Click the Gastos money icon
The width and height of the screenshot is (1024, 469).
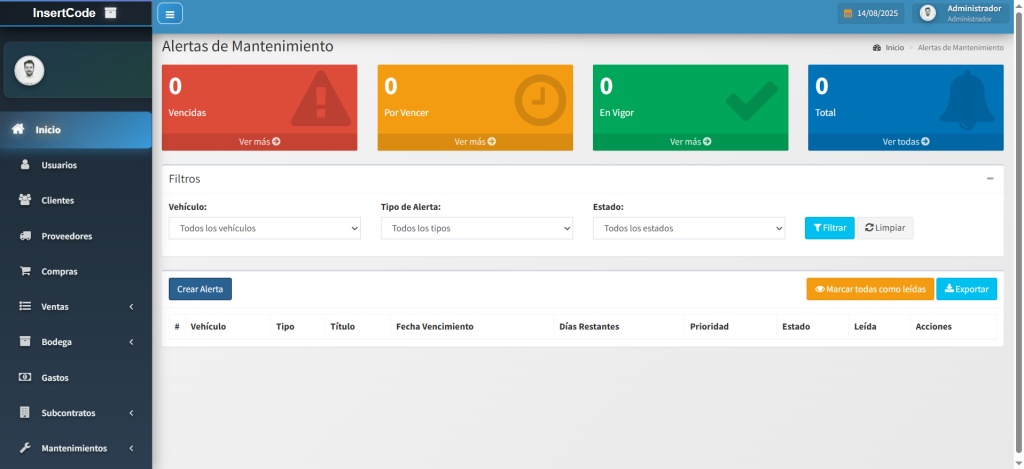point(25,378)
